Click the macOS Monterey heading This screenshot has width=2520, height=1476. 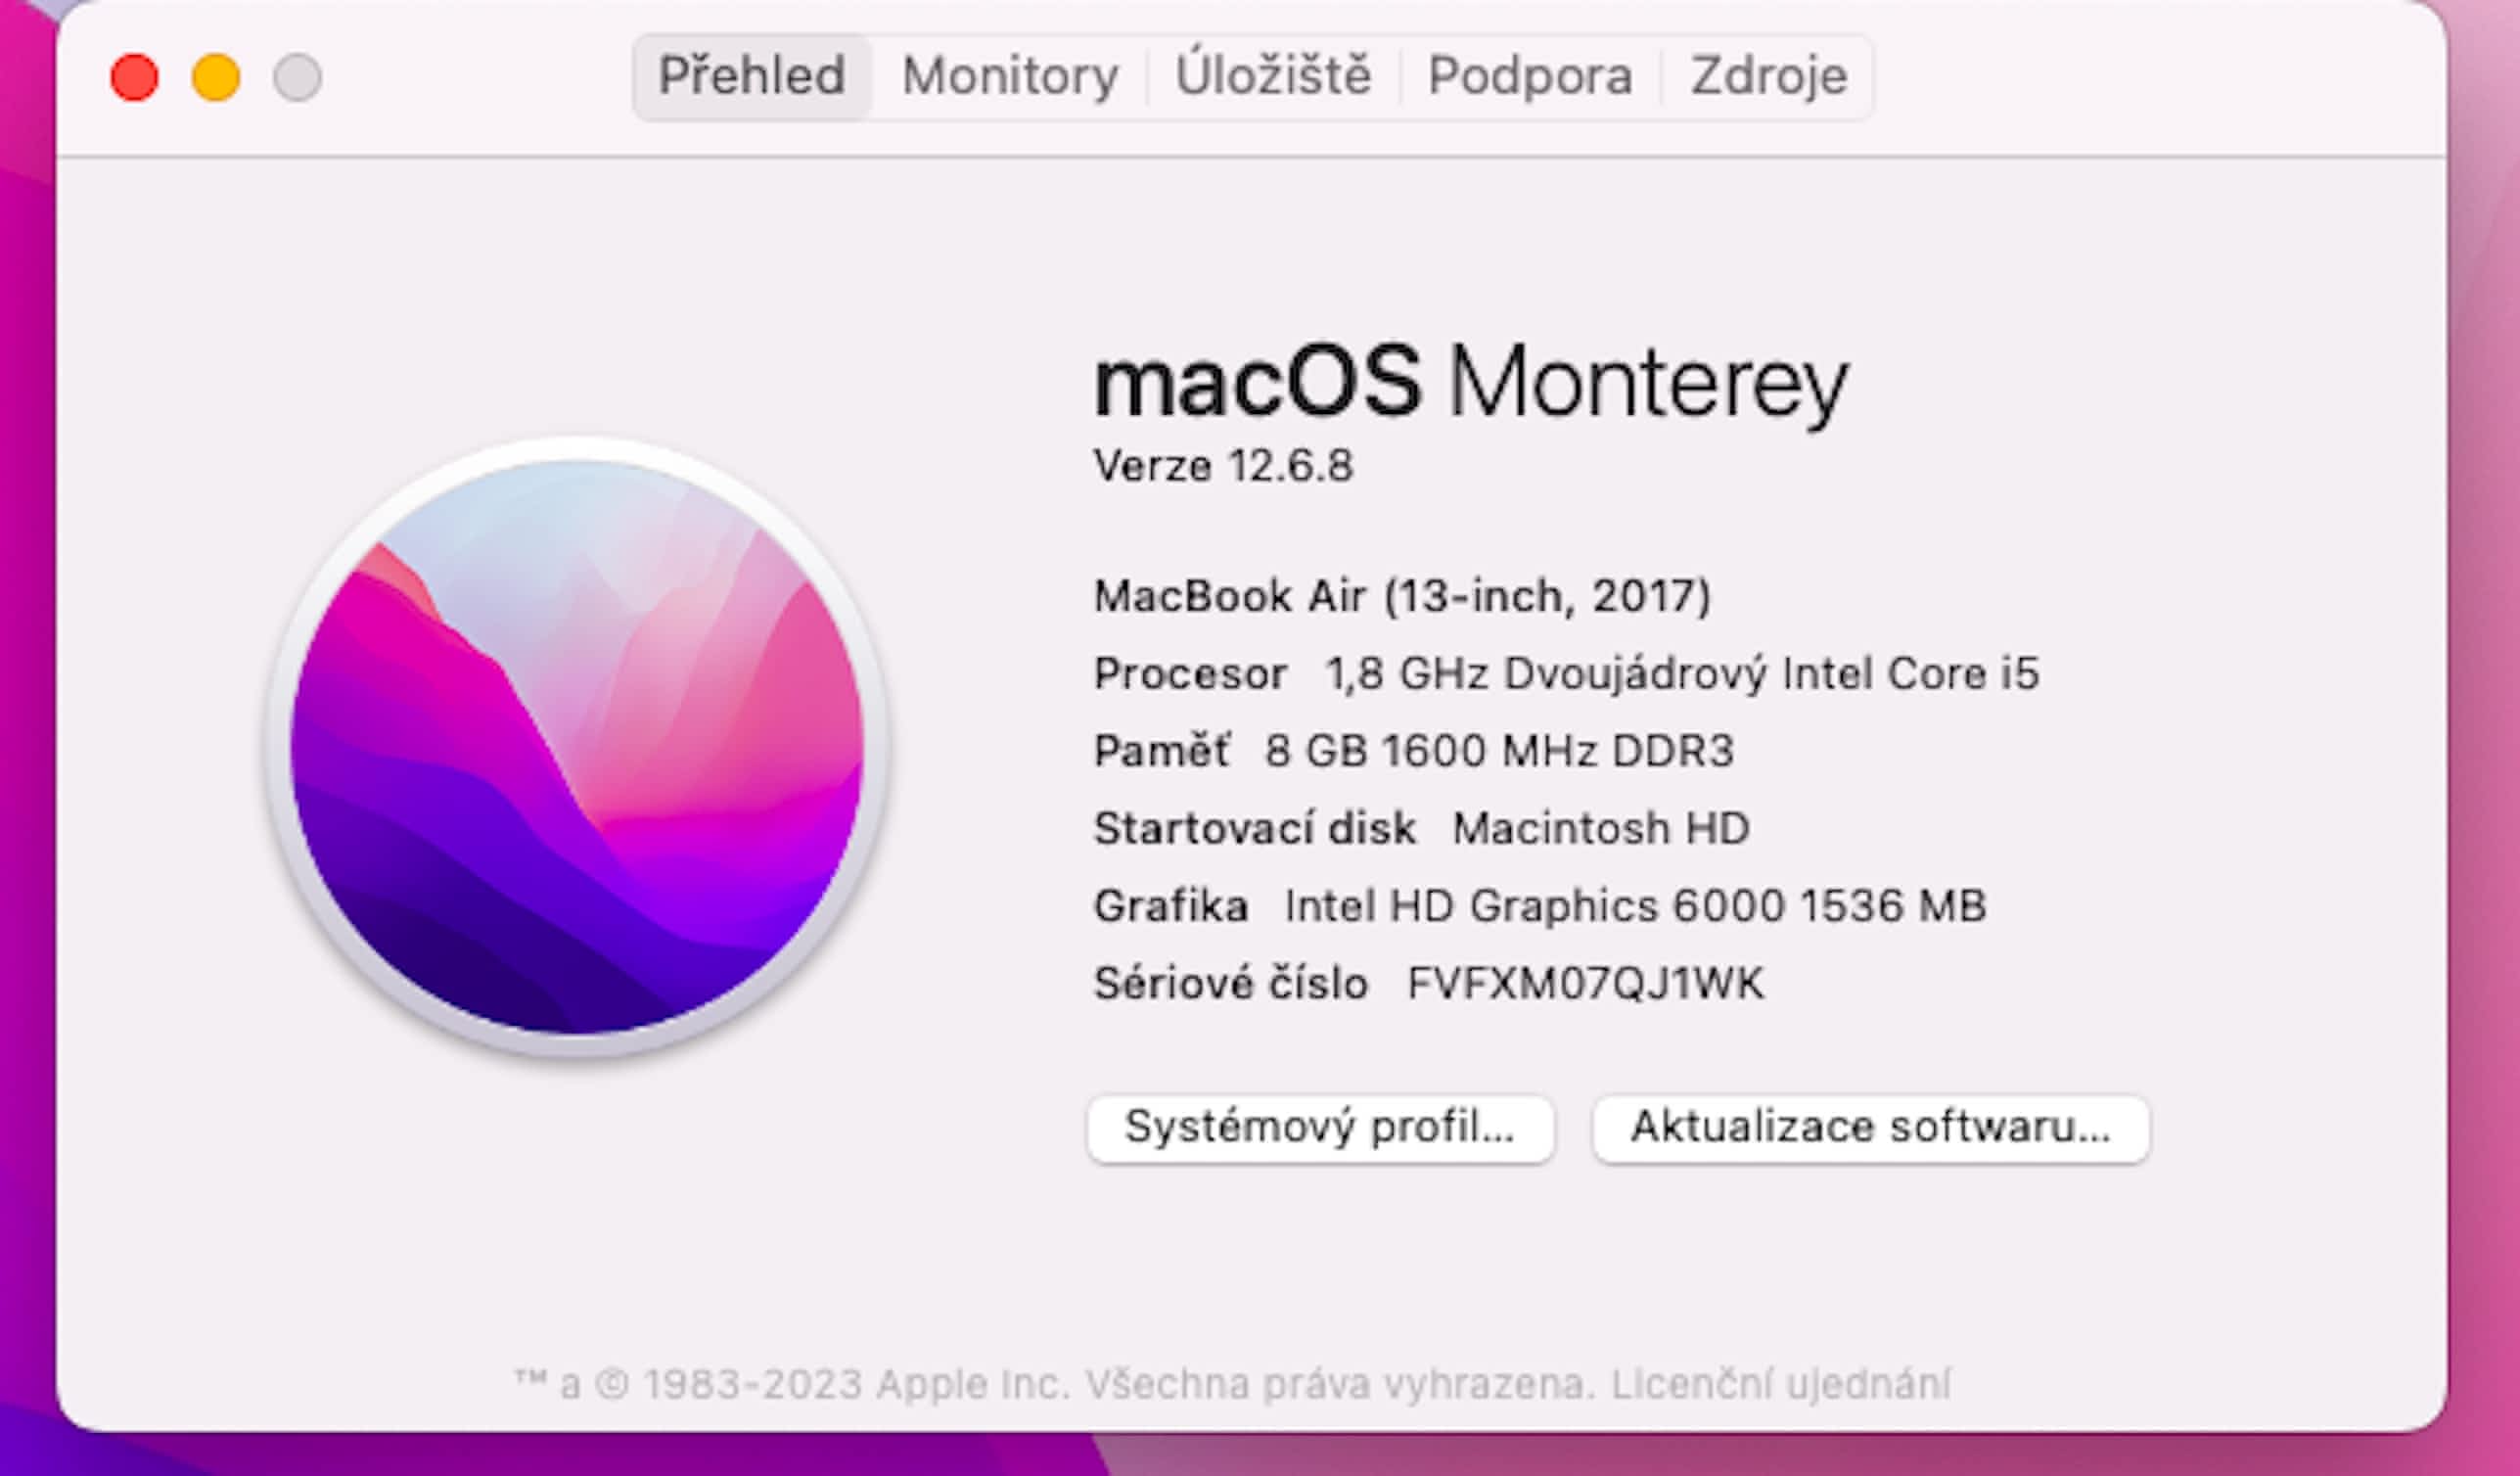(1470, 384)
